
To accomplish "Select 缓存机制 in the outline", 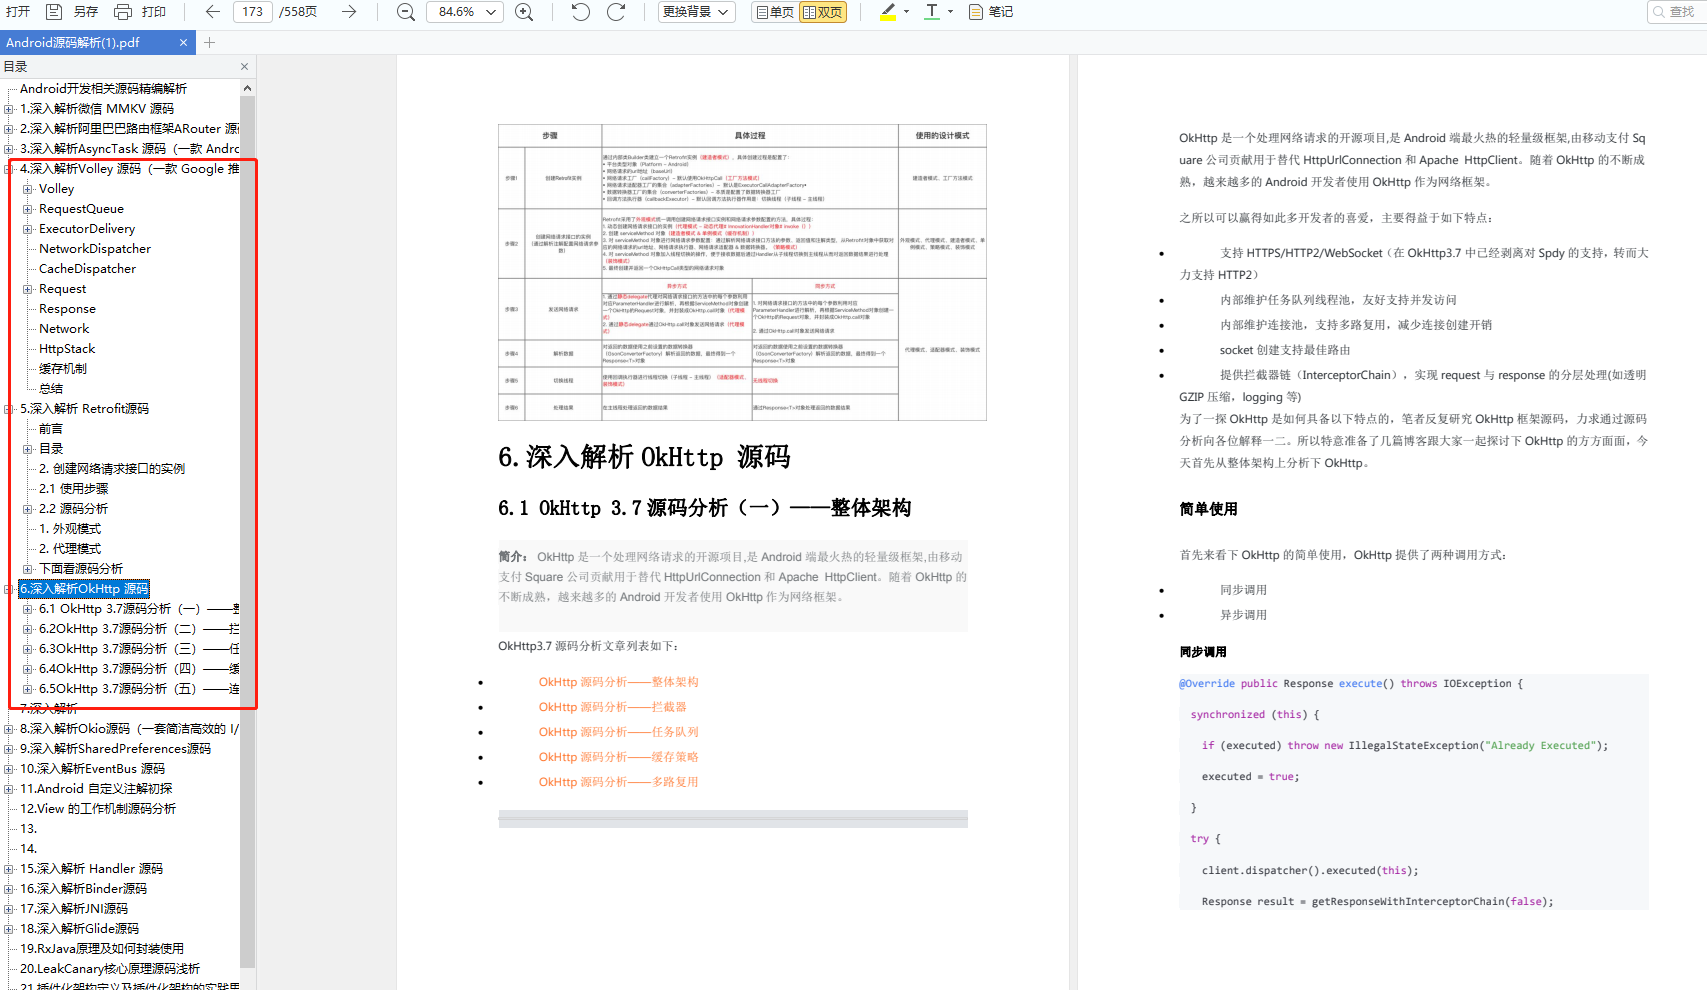I will click(63, 369).
